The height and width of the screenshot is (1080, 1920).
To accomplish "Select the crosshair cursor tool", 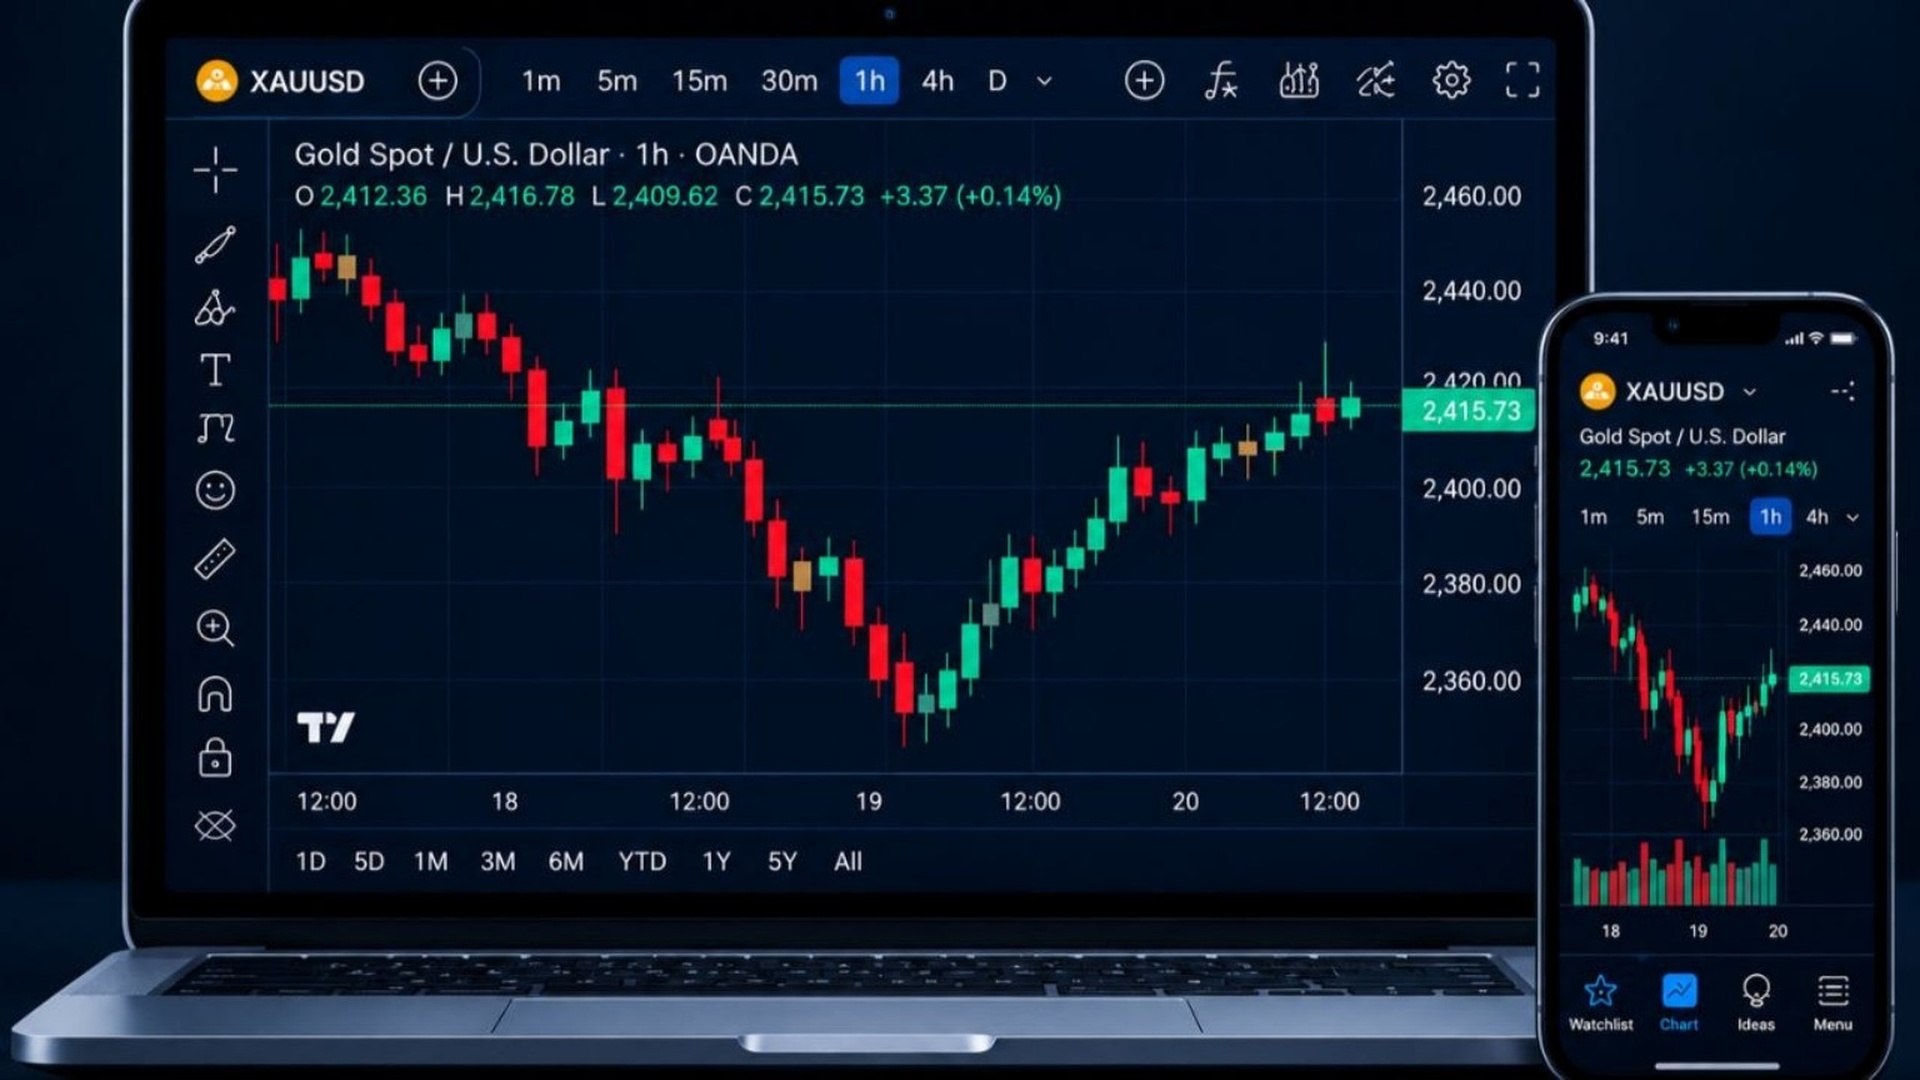I will click(x=215, y=170).
